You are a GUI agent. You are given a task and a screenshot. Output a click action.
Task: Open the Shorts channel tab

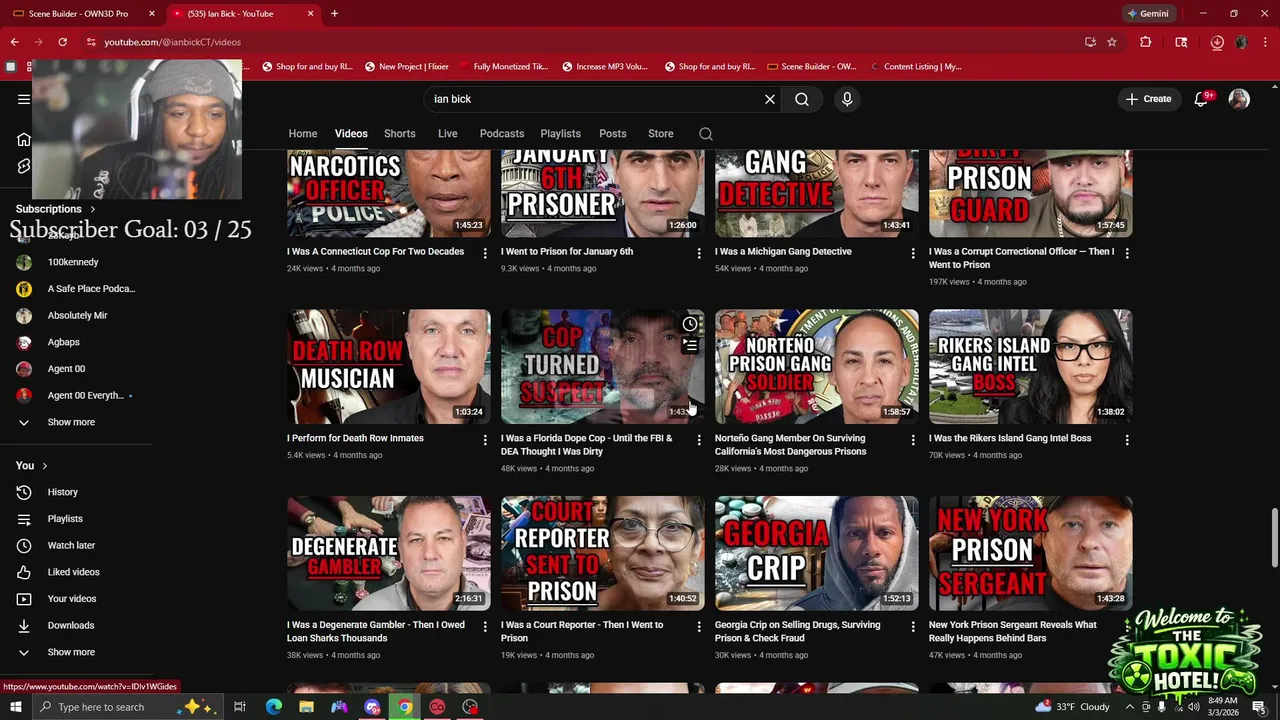point(400,134)
